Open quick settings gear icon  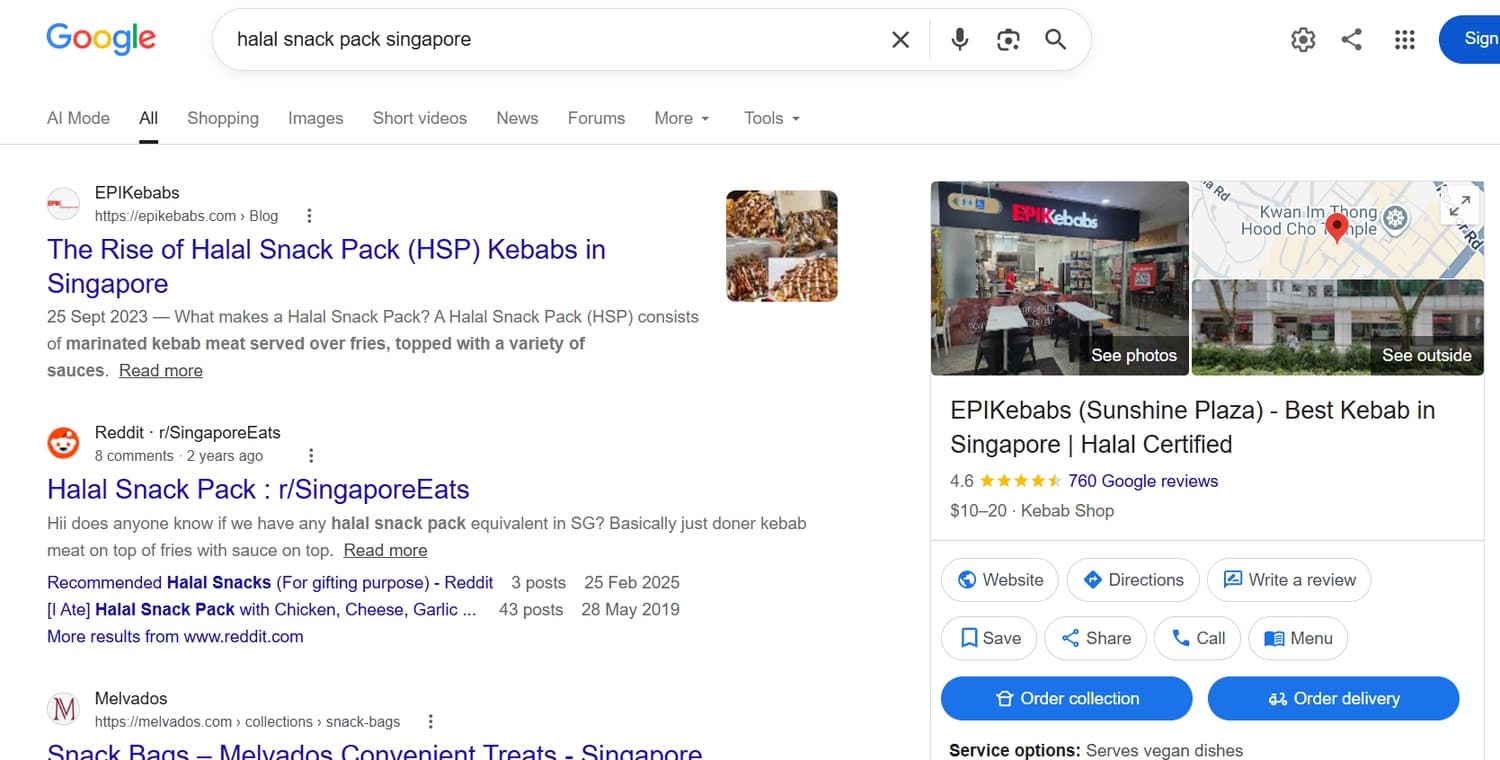pyautogui.click(x=1303, y=39)
